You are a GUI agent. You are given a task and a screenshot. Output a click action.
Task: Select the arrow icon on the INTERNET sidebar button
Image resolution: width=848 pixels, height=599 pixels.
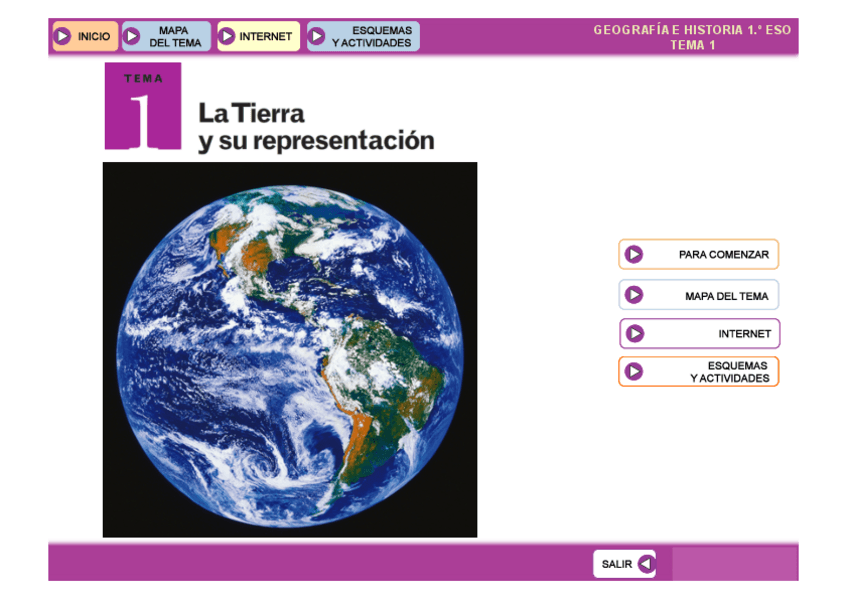click(635, 333)
